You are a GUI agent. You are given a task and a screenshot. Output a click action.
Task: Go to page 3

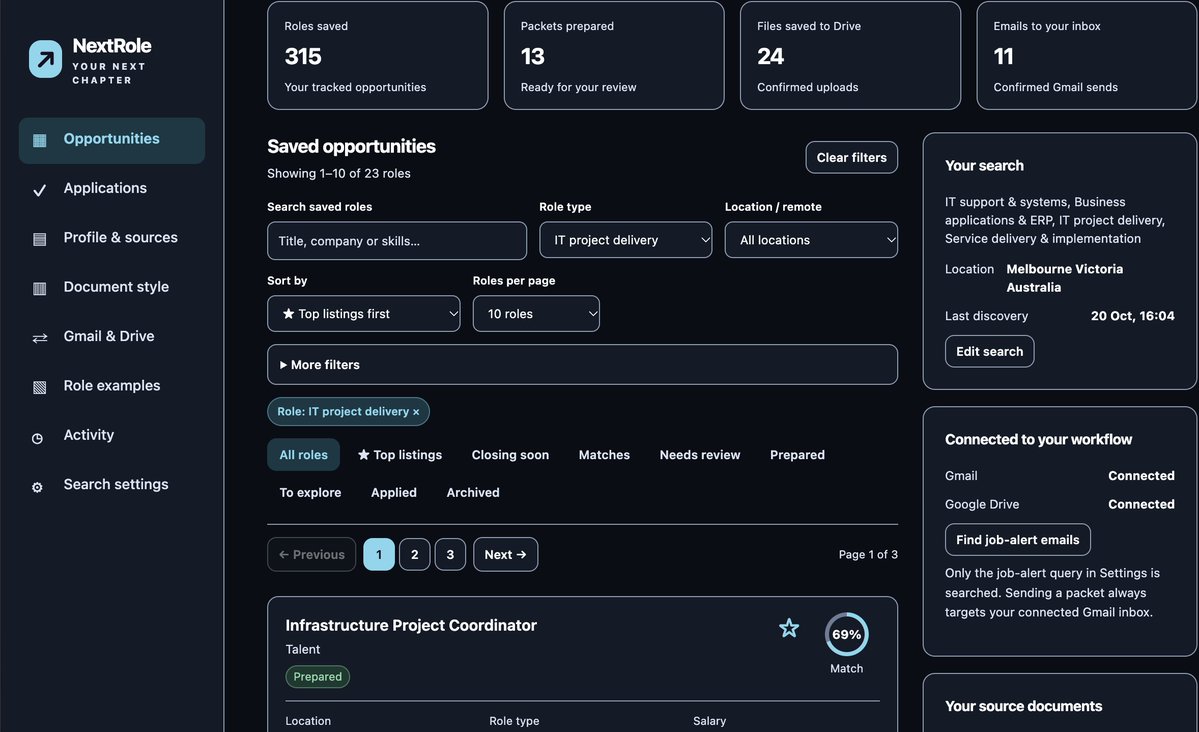point(450,555)
